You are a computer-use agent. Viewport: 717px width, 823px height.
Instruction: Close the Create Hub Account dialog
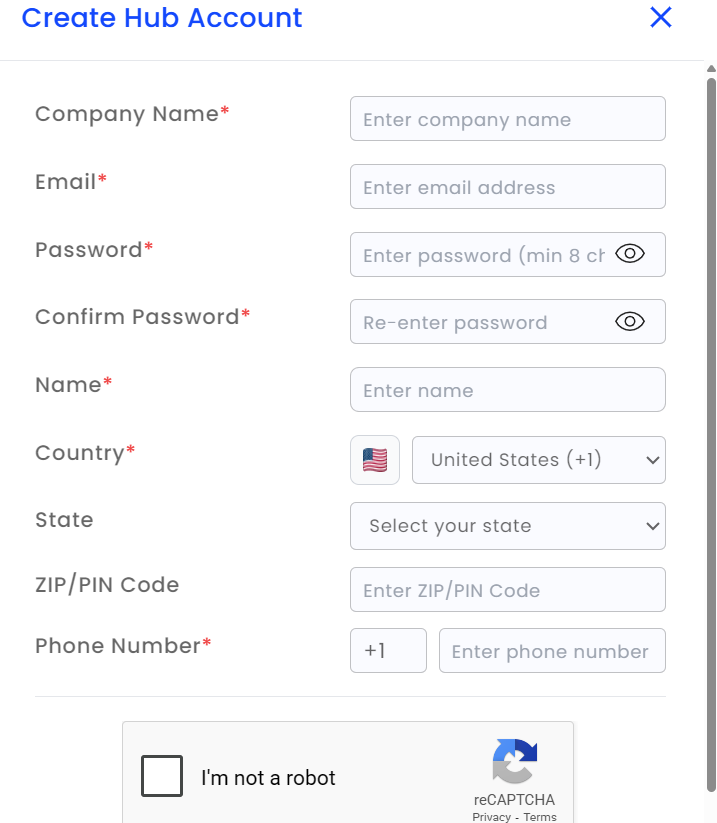660,17
